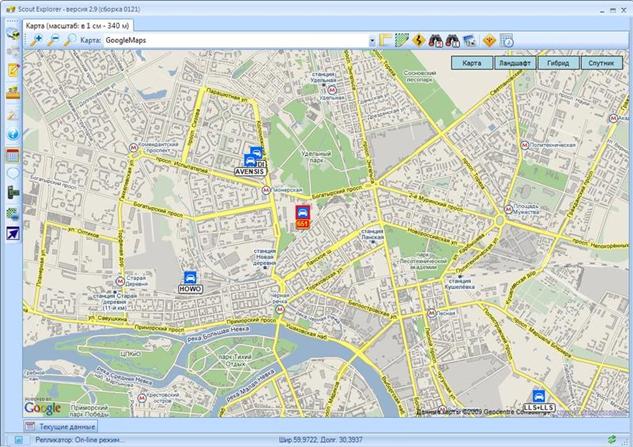This screenshot has height=447, width=633.
Task: Click the HOWO vehicle marker on map
Action: coord(190,281)
